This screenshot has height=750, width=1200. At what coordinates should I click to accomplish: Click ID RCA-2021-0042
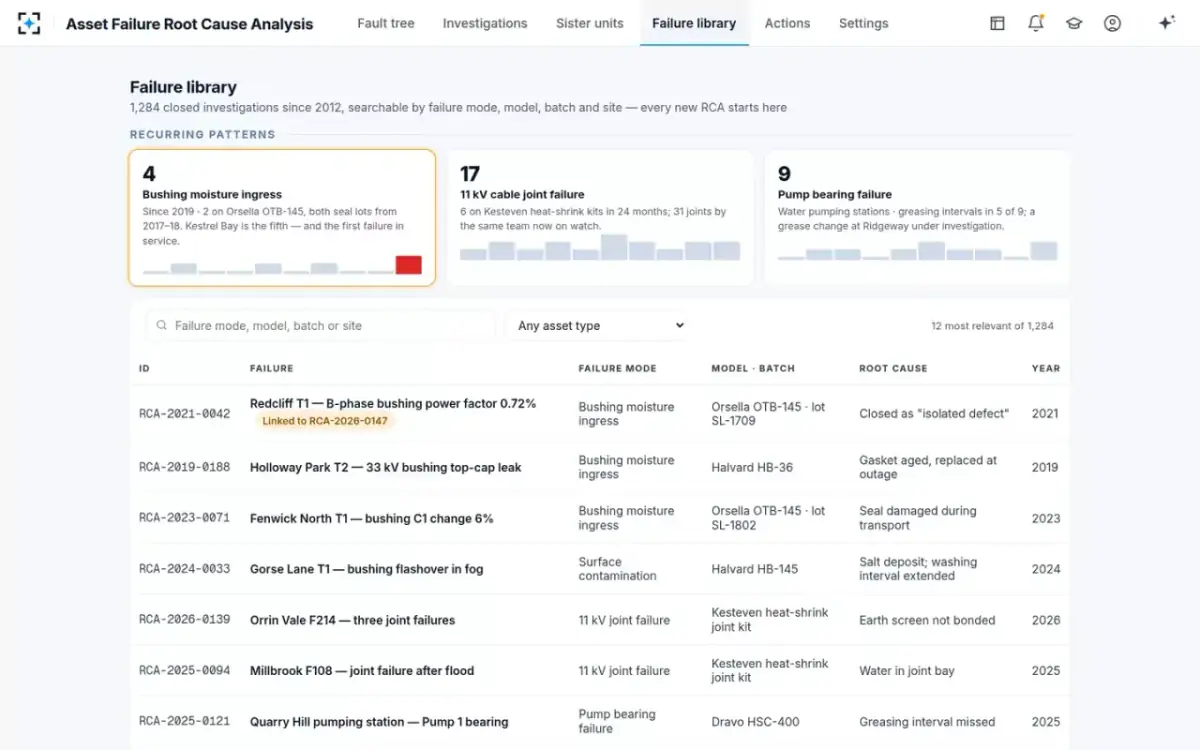pos(184,414)
